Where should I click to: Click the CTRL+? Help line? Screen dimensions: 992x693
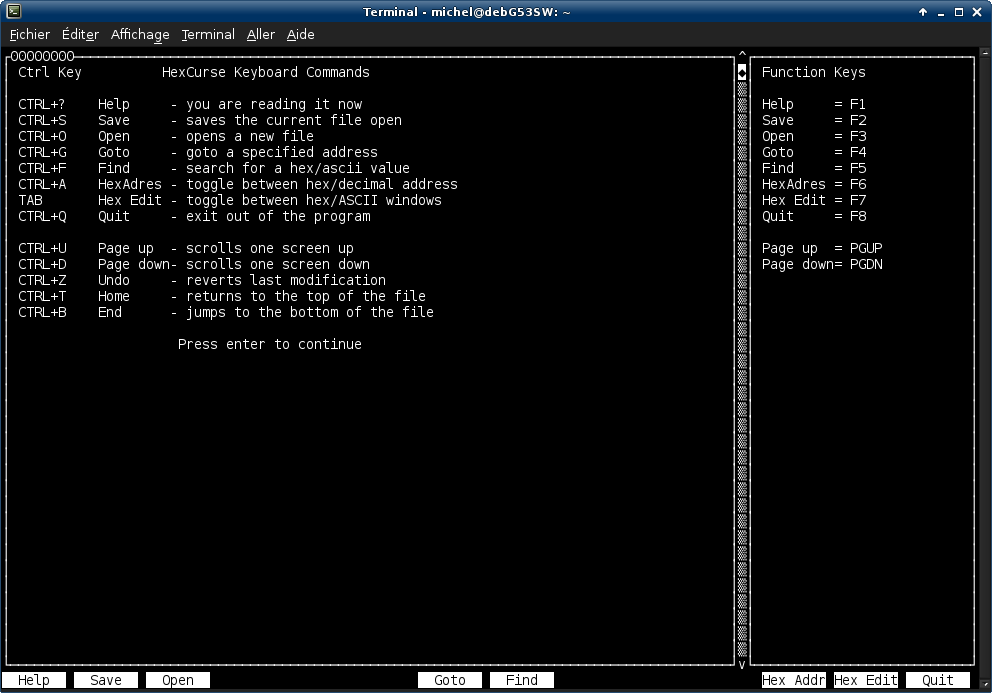tap(190, 104)
